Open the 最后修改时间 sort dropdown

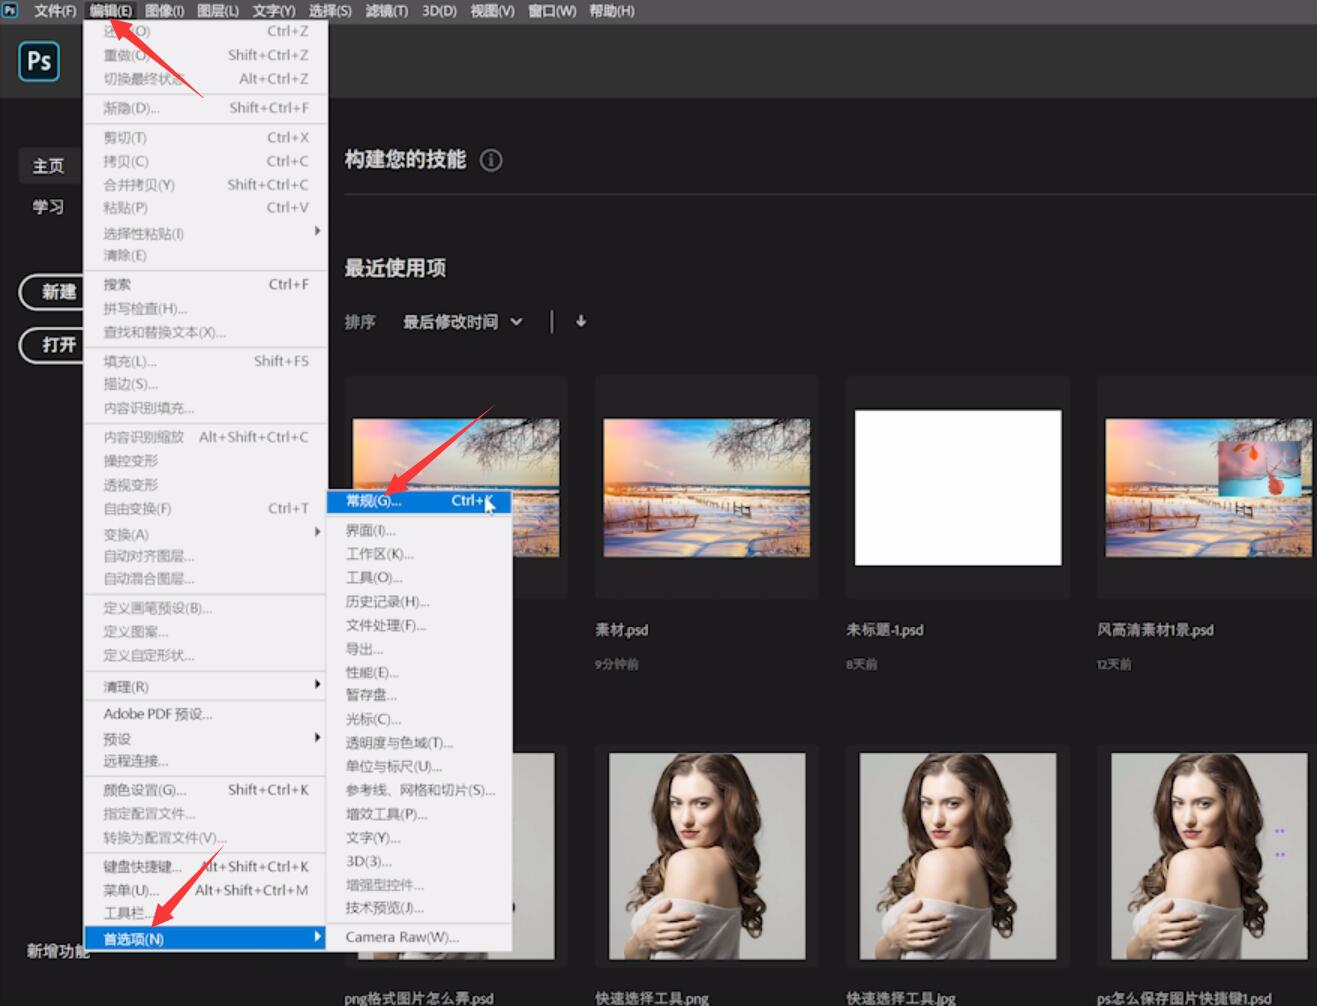pyautogui.click(x=463, y=322)
